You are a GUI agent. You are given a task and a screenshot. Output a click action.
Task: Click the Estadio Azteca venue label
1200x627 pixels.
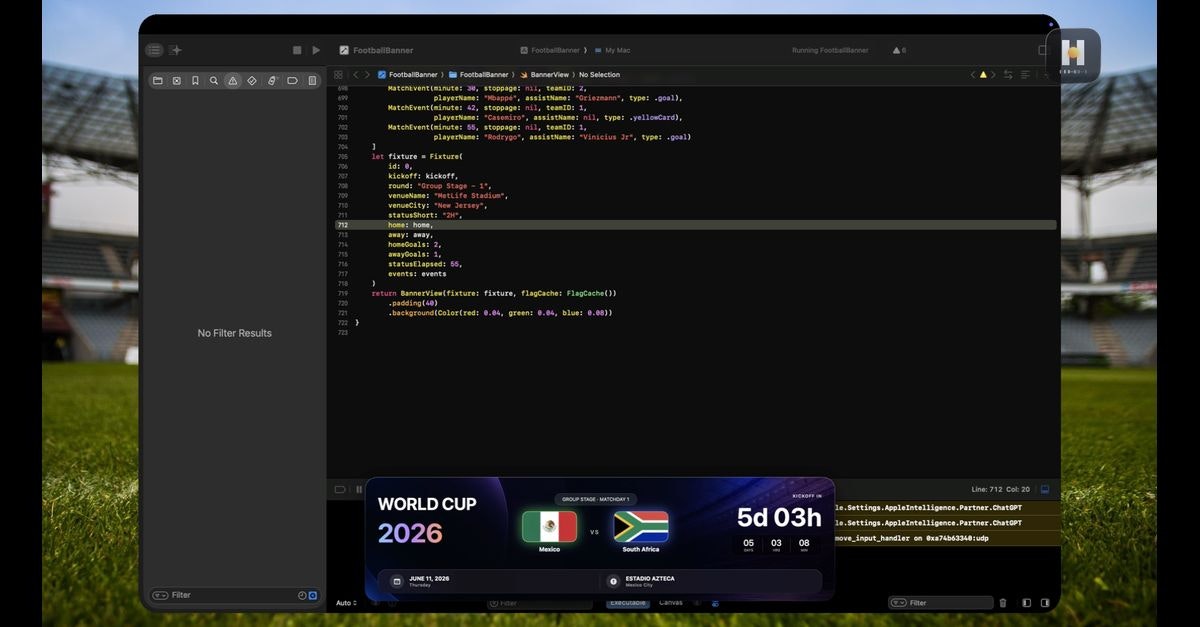[651, 578]
